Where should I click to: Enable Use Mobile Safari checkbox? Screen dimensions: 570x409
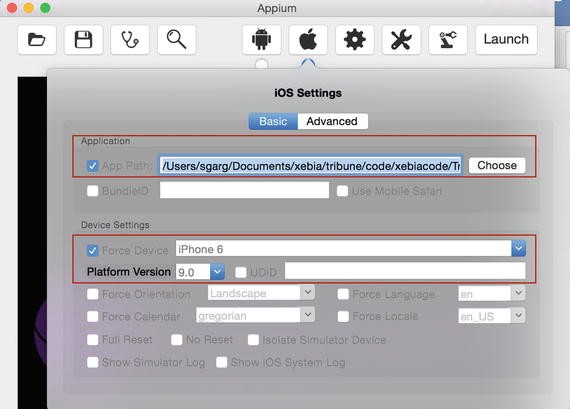342,191
